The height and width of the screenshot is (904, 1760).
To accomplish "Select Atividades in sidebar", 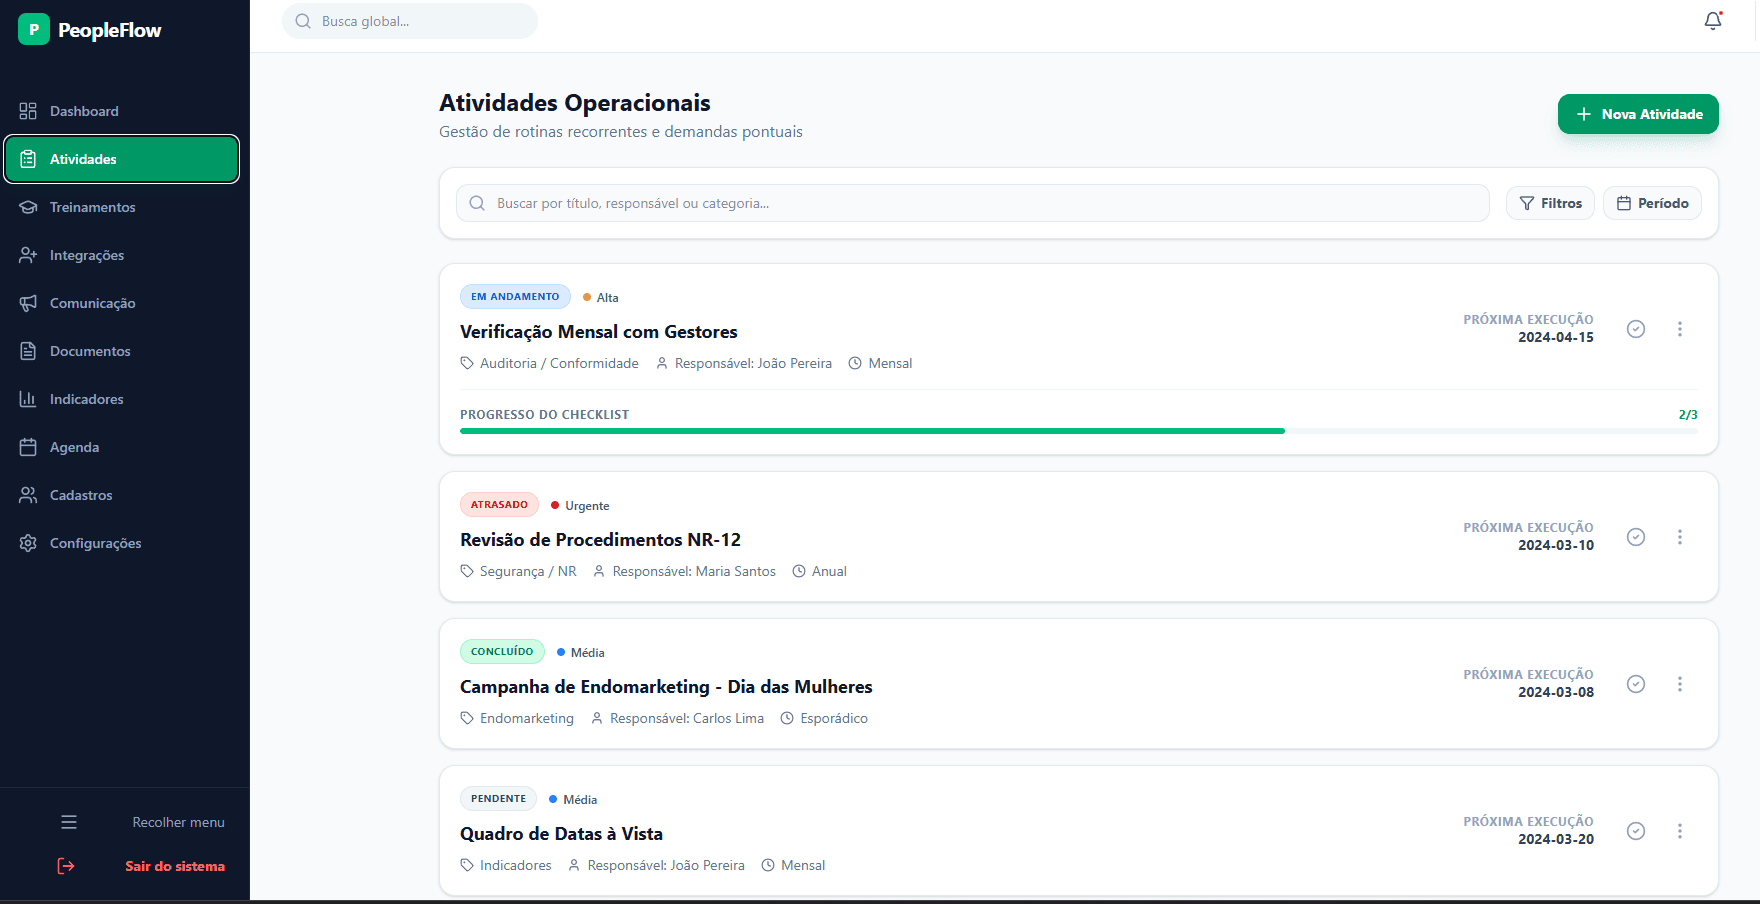I will (x=122, y=159).
